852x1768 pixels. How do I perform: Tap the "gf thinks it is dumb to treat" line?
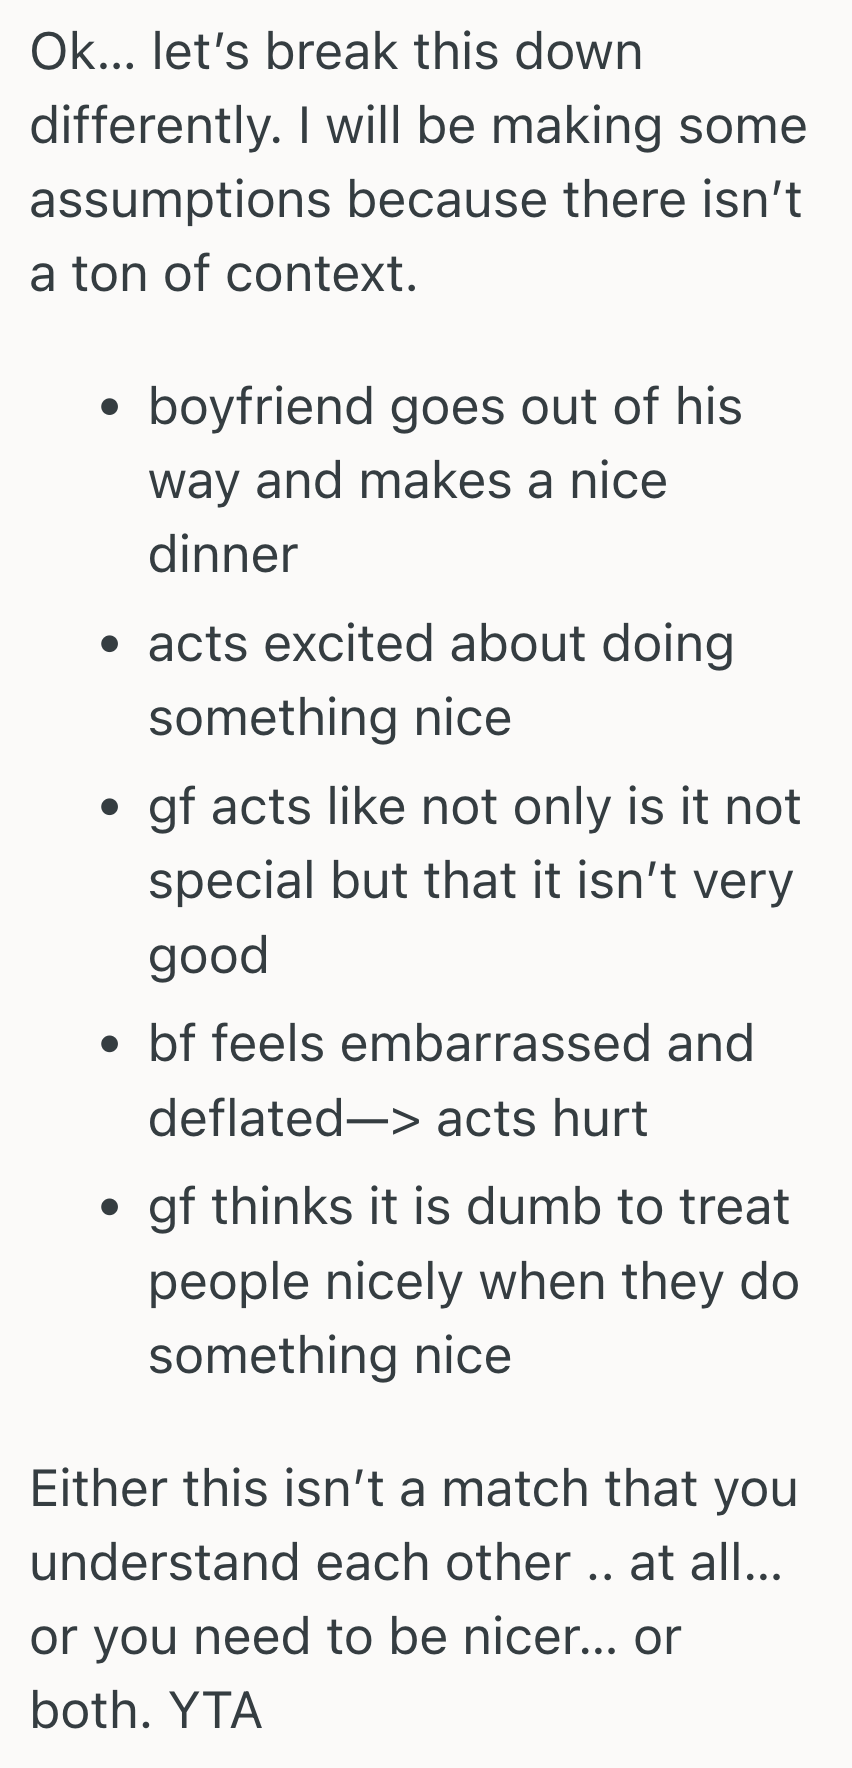[468, 1207]
